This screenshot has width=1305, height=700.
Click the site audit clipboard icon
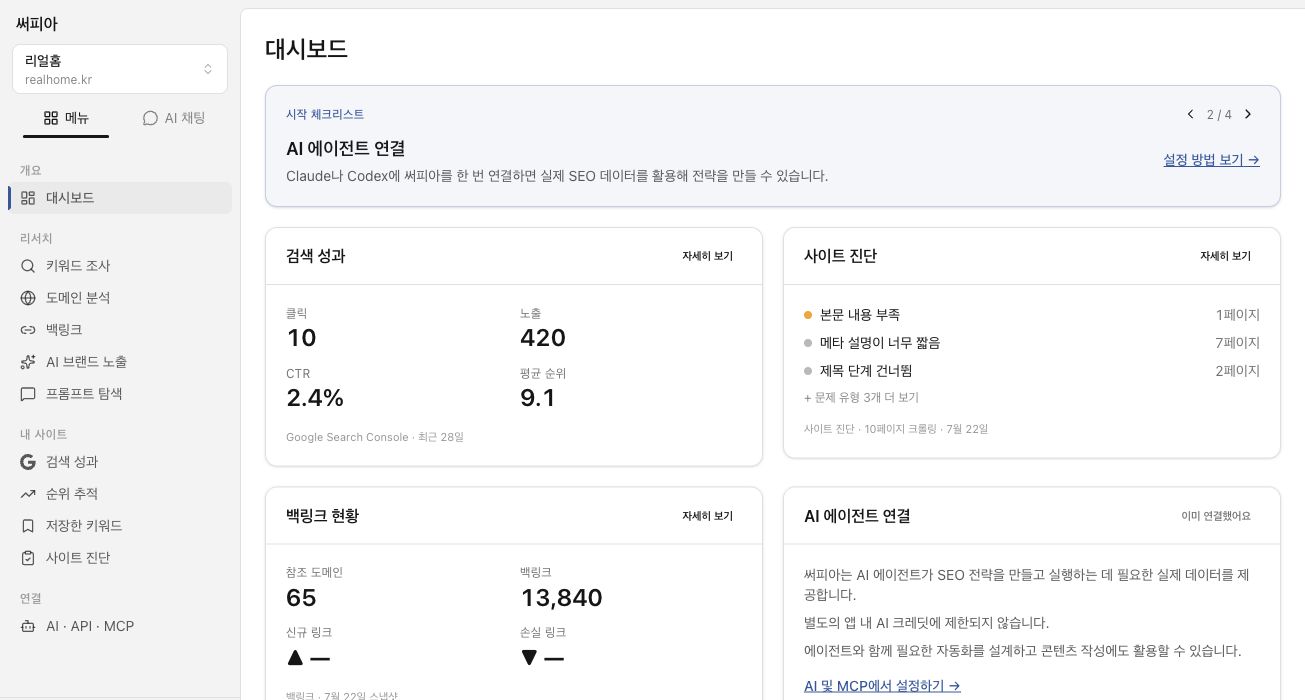tap(28, 558)
